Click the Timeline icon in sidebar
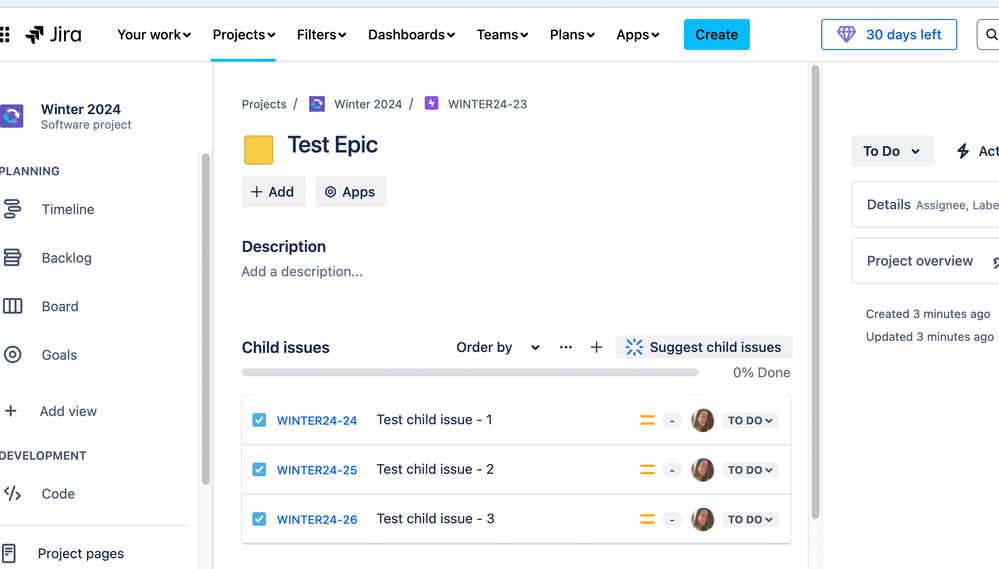999x569 pixels. [13, 209]
